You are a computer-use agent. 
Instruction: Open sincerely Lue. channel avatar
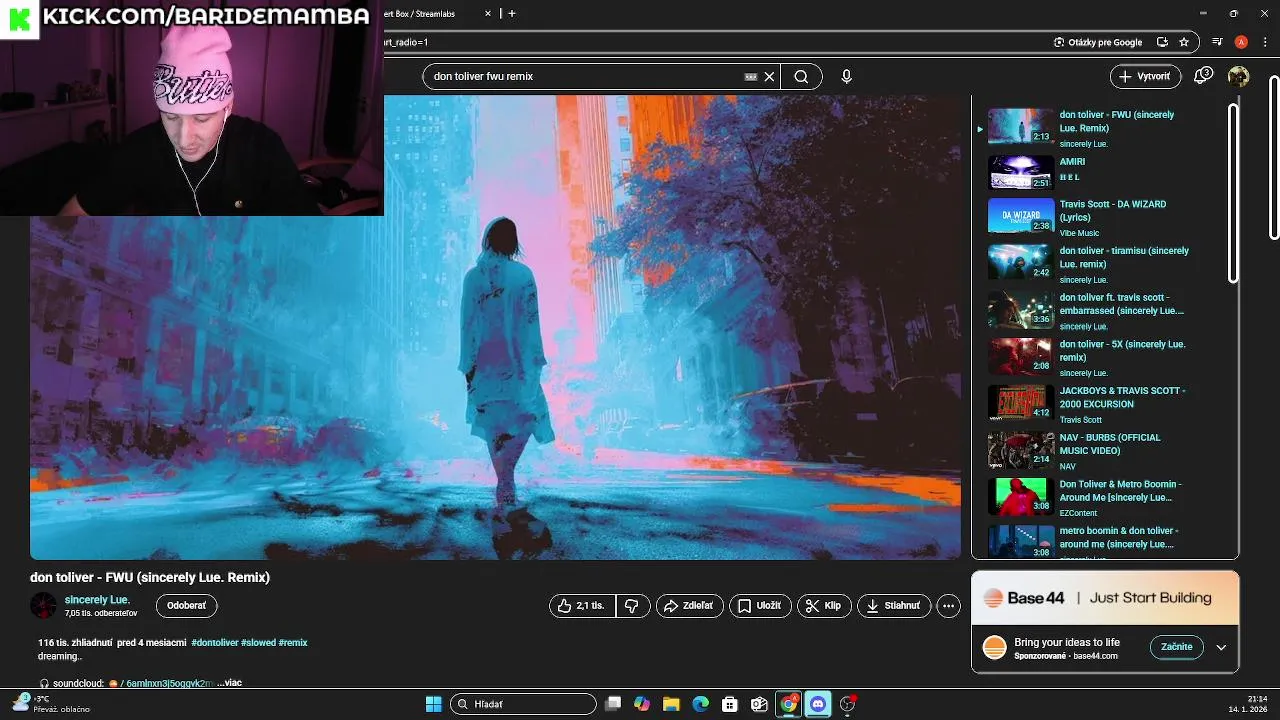tap(43, 605)
